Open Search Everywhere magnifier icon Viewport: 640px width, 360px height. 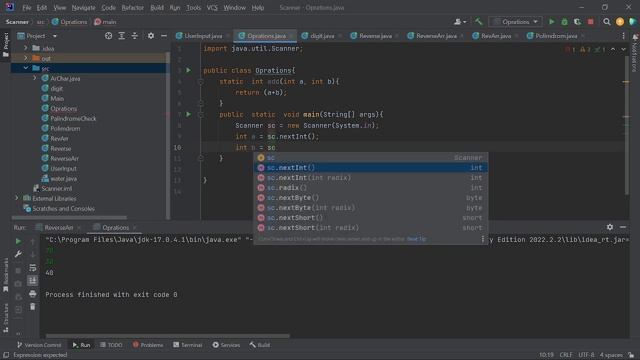point(607,22)
